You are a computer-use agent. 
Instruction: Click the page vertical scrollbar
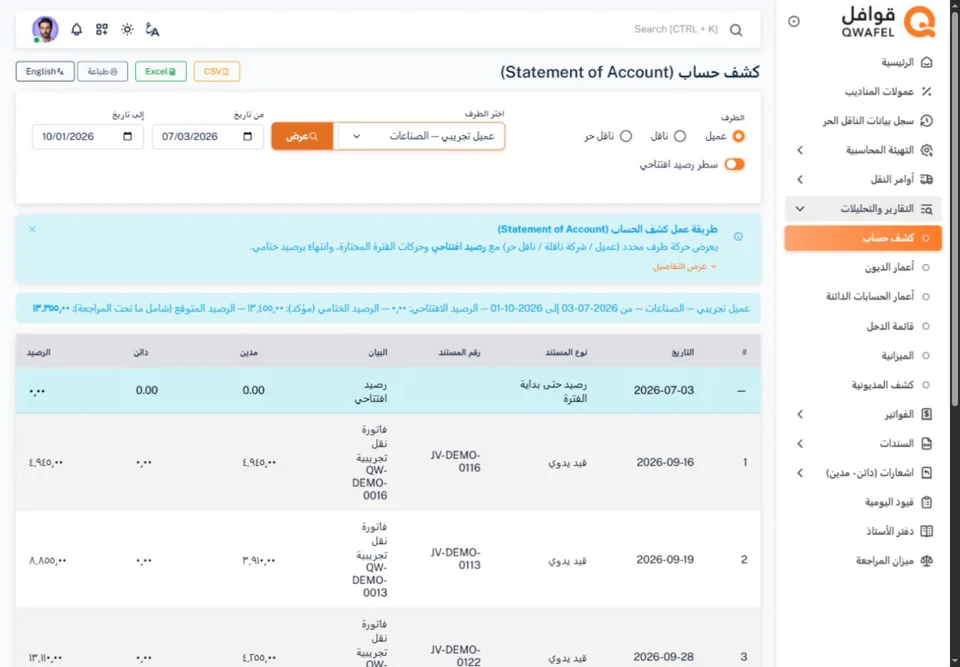[954, 208]
